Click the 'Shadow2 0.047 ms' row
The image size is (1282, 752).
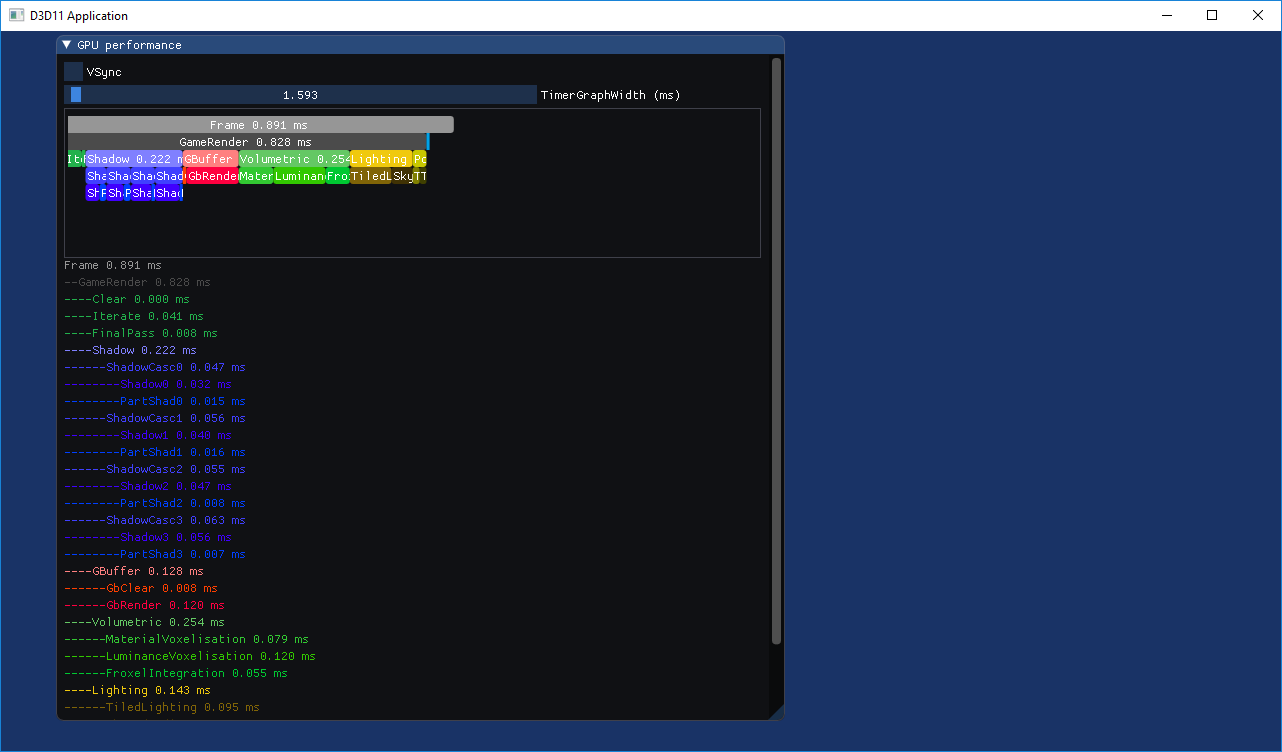coord(148,486)
